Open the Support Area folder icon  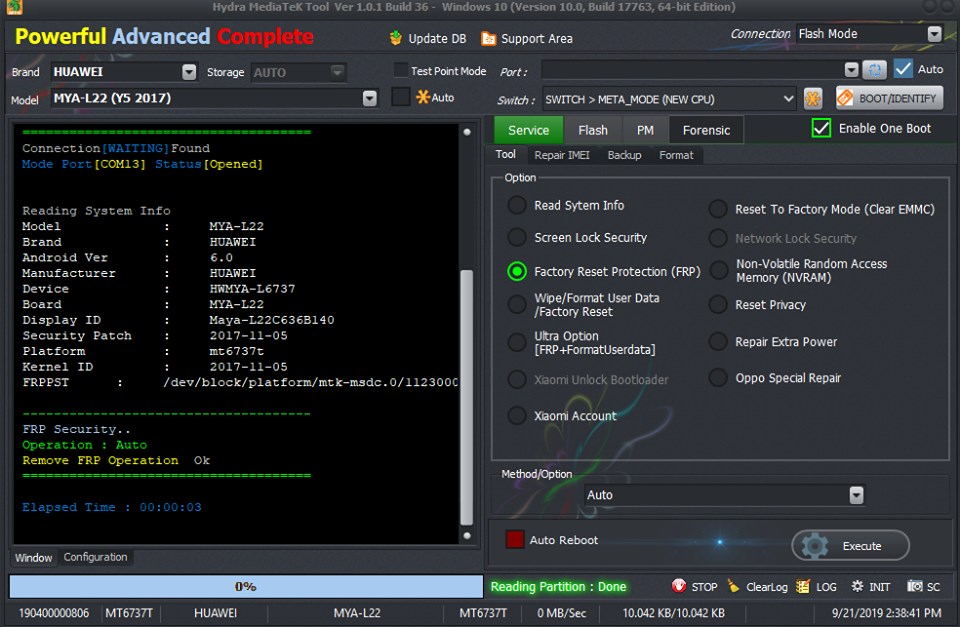488,39
